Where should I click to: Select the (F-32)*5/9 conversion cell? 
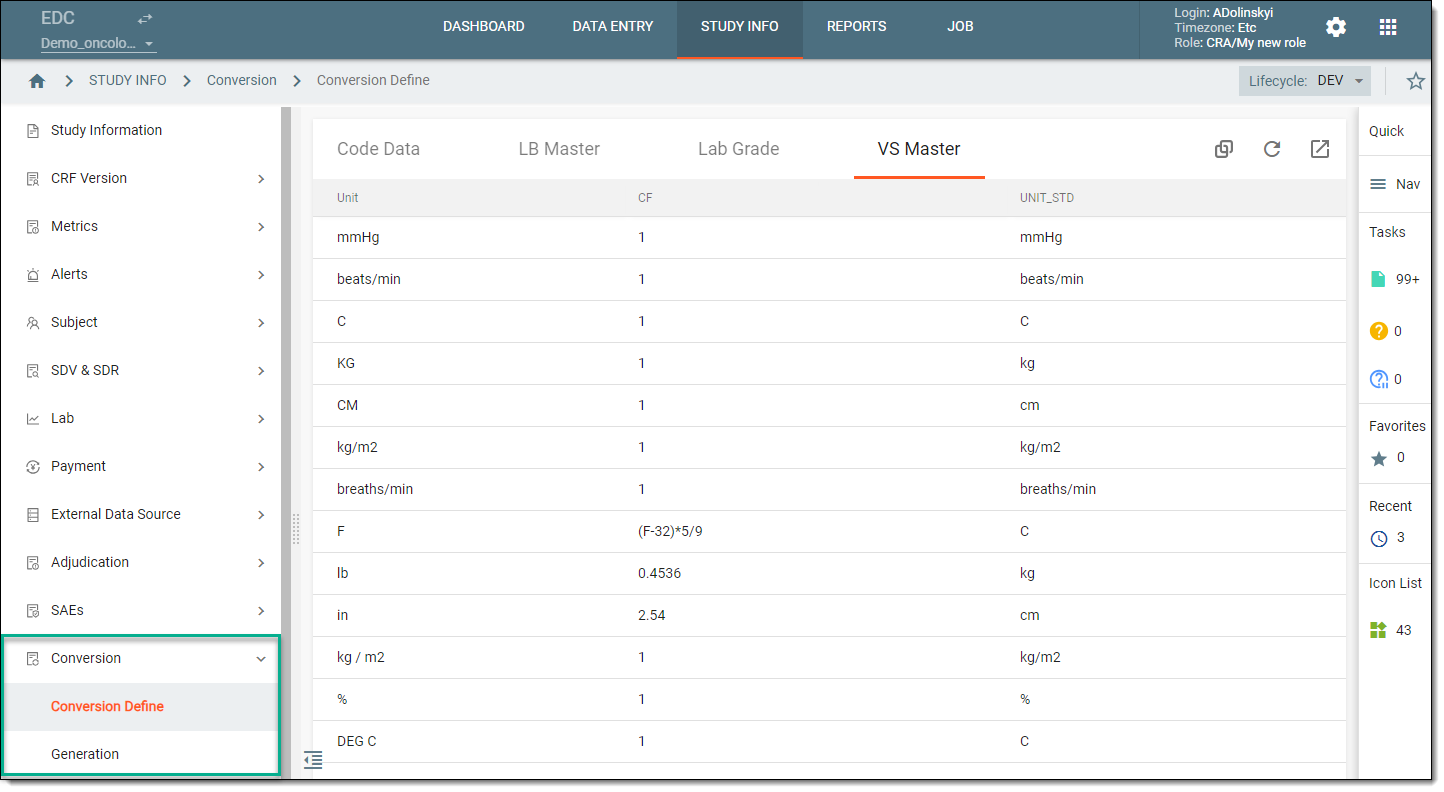click(670, 532)
